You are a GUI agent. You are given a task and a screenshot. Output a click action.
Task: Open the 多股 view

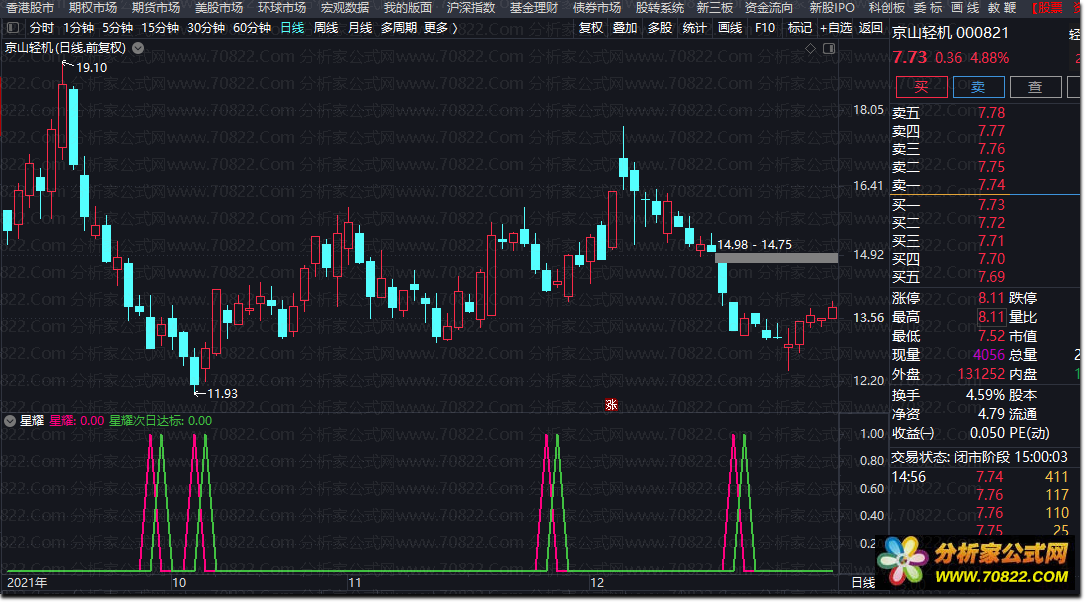[x=660, y=28]
